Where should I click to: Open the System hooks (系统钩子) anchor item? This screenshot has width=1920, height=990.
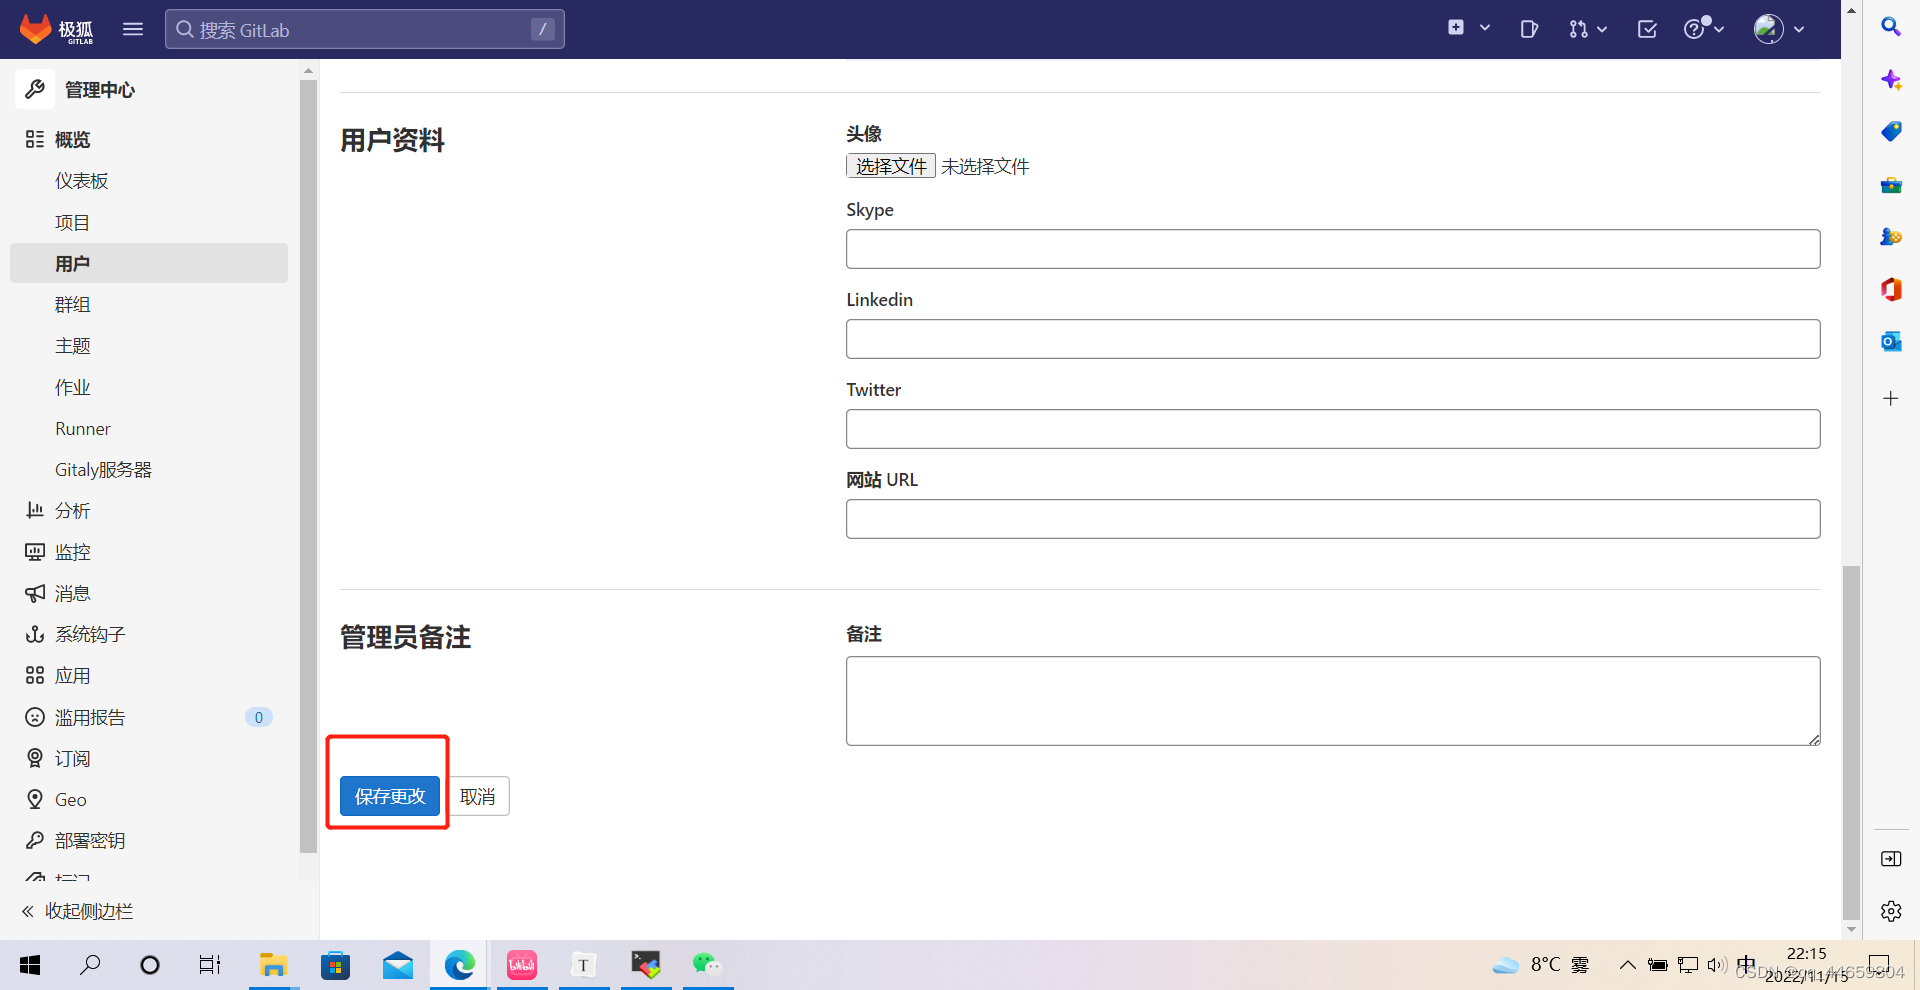coord(149,634)
